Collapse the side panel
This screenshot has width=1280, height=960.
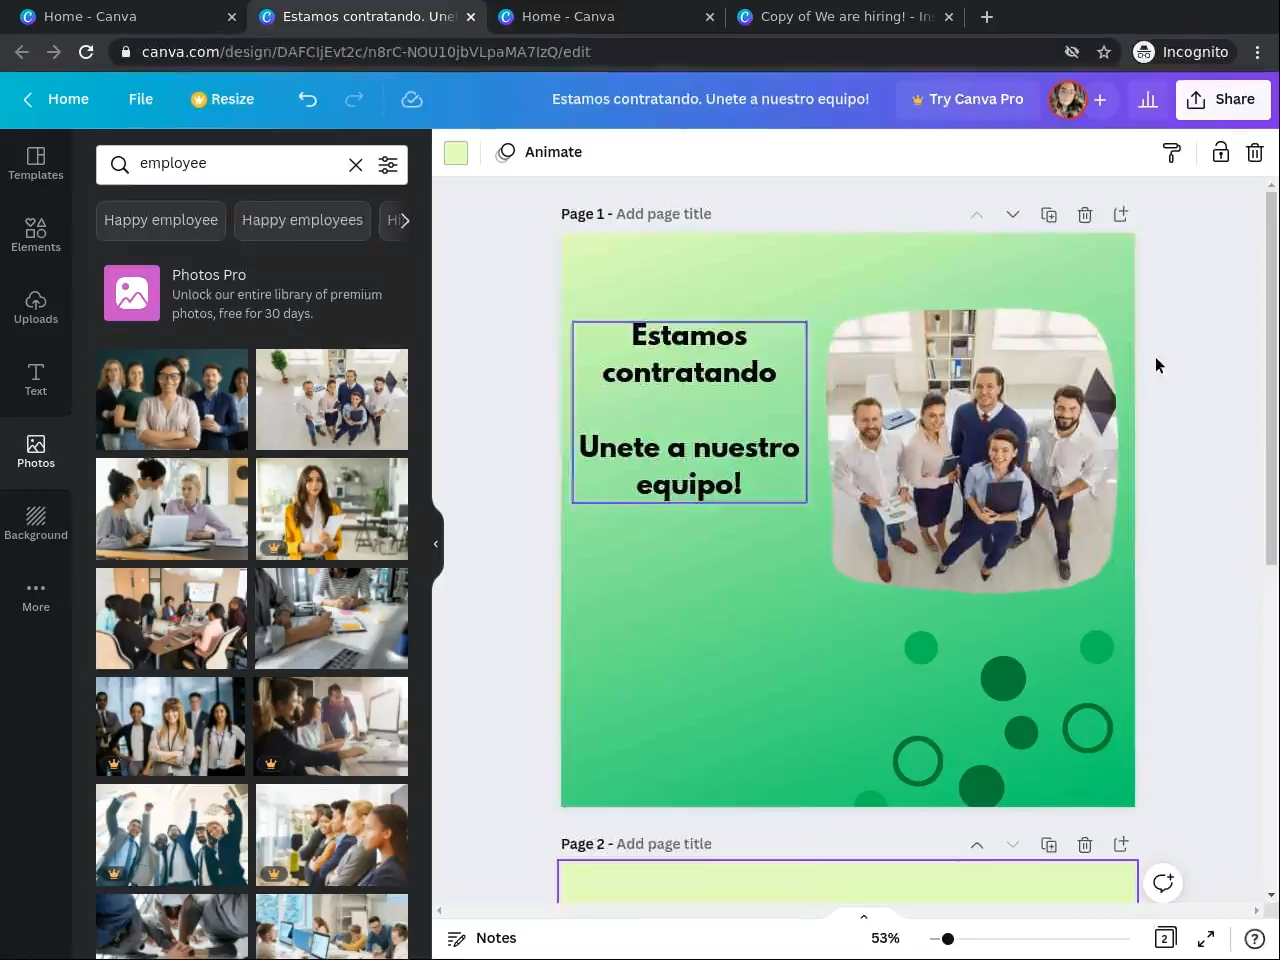pos(436,544)
